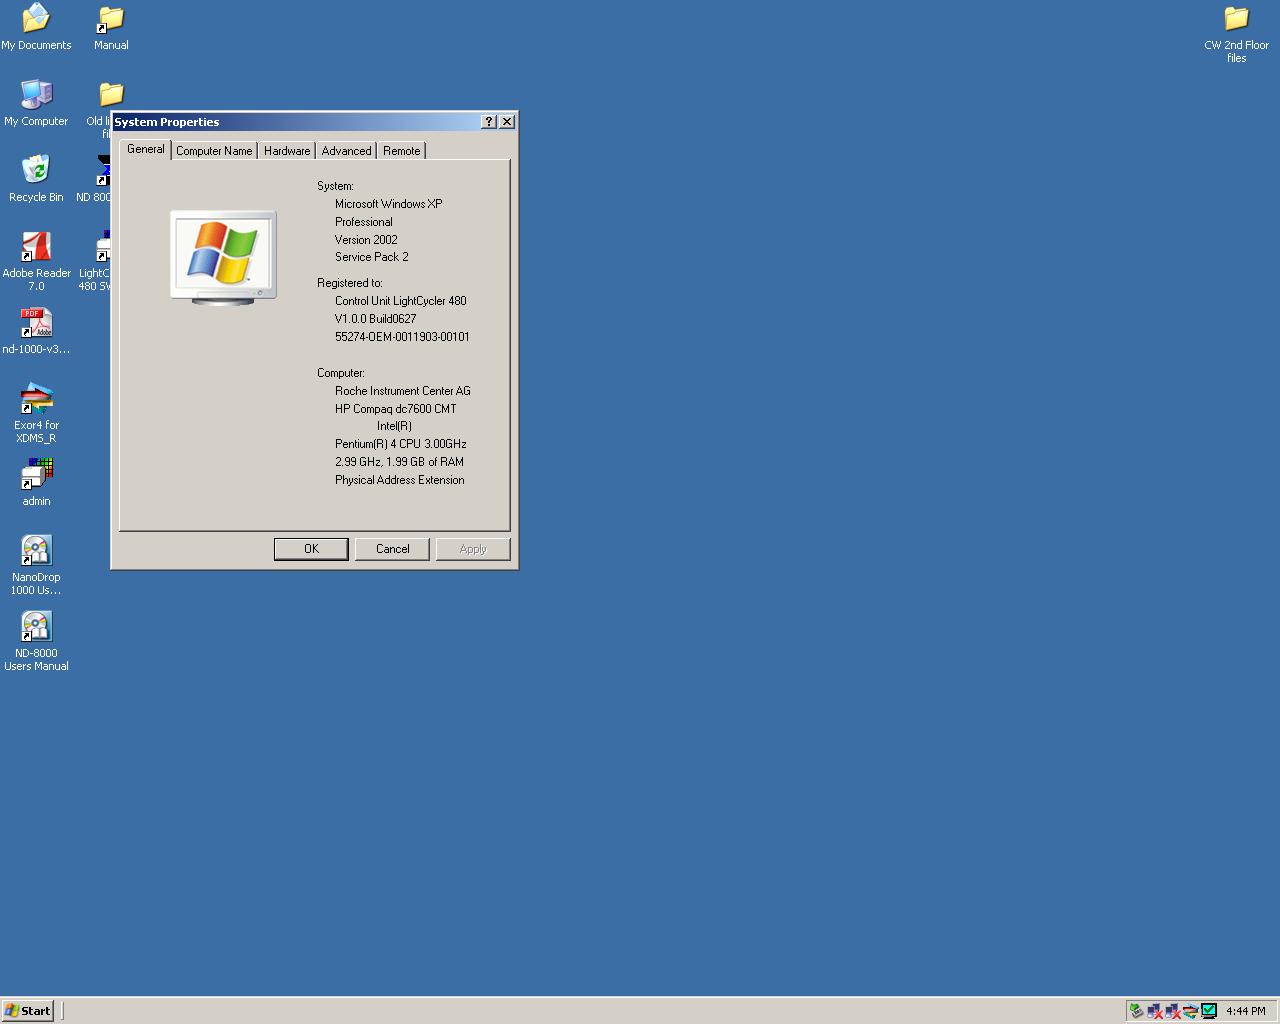Open the Start menu
The width and height of the screenshot is (1280, 1024).
pos(28,1011)
